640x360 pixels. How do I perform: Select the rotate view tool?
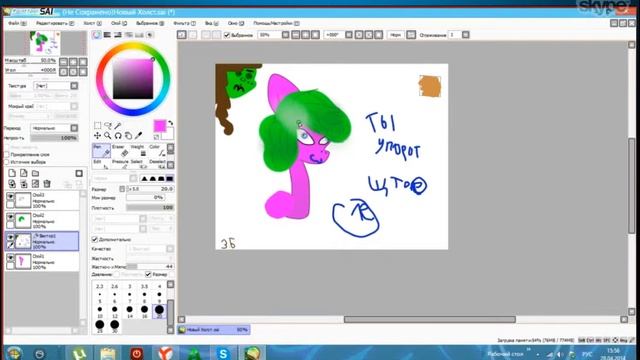(118, 135)
